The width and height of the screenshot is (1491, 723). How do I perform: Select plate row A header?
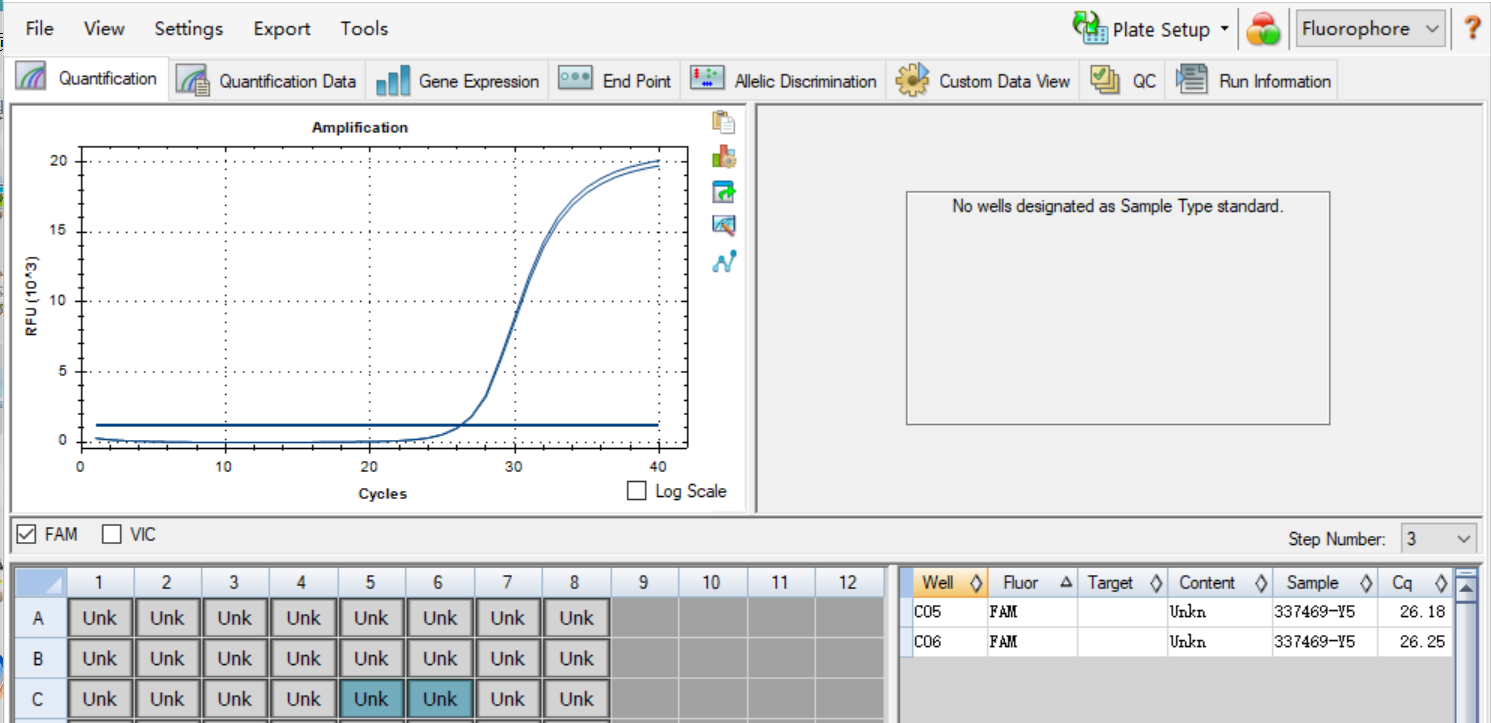(40, 618)
